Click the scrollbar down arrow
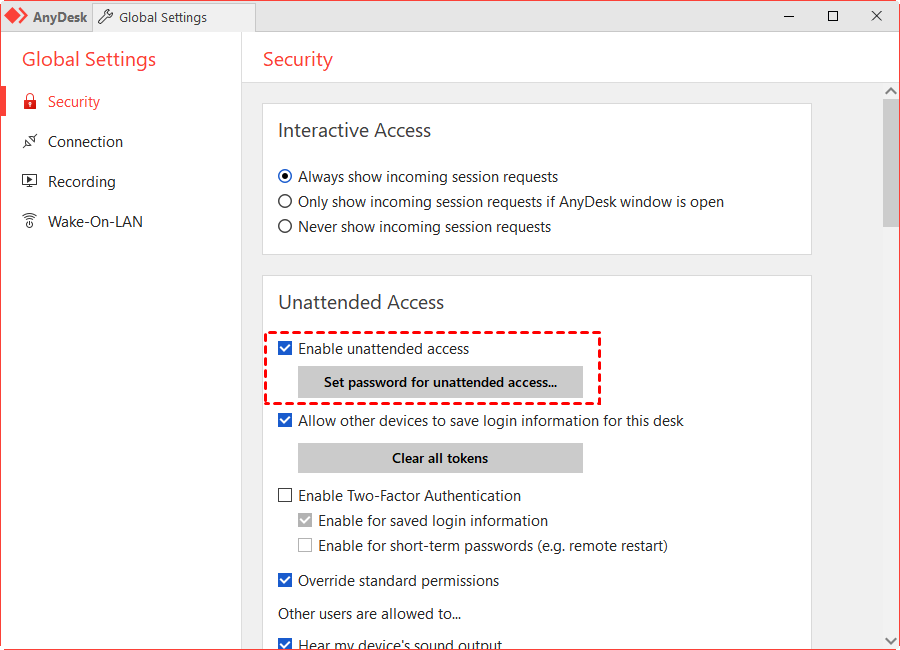 click(x=891, y=641)
